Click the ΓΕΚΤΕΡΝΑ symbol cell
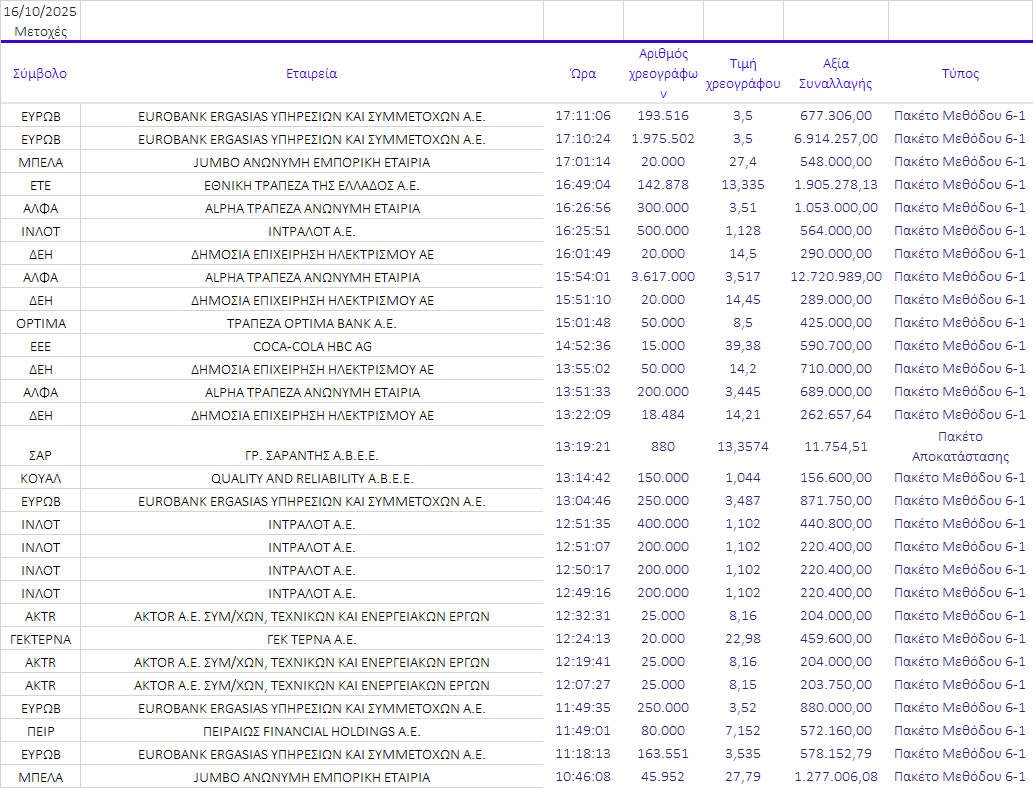Screen dimensions: 1033x788 (x=40, y=639)
